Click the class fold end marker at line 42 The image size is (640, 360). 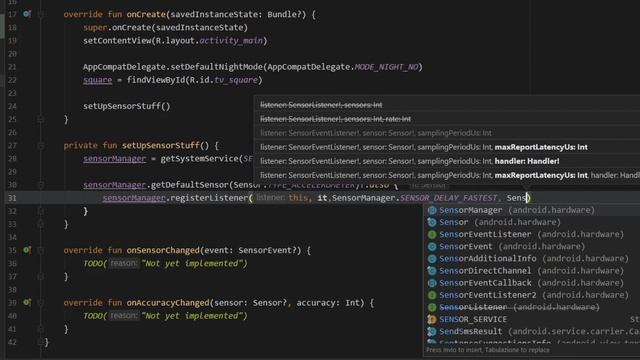pos(40,342)
